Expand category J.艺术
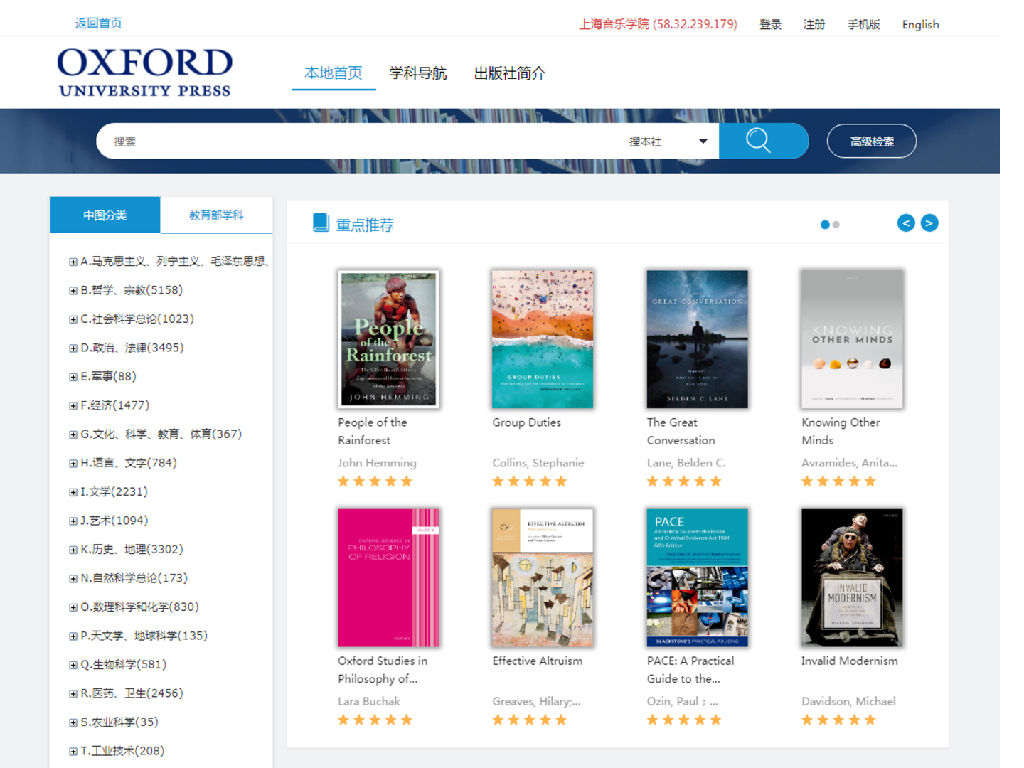1024x768 pixels. click(x=73, y=521)
